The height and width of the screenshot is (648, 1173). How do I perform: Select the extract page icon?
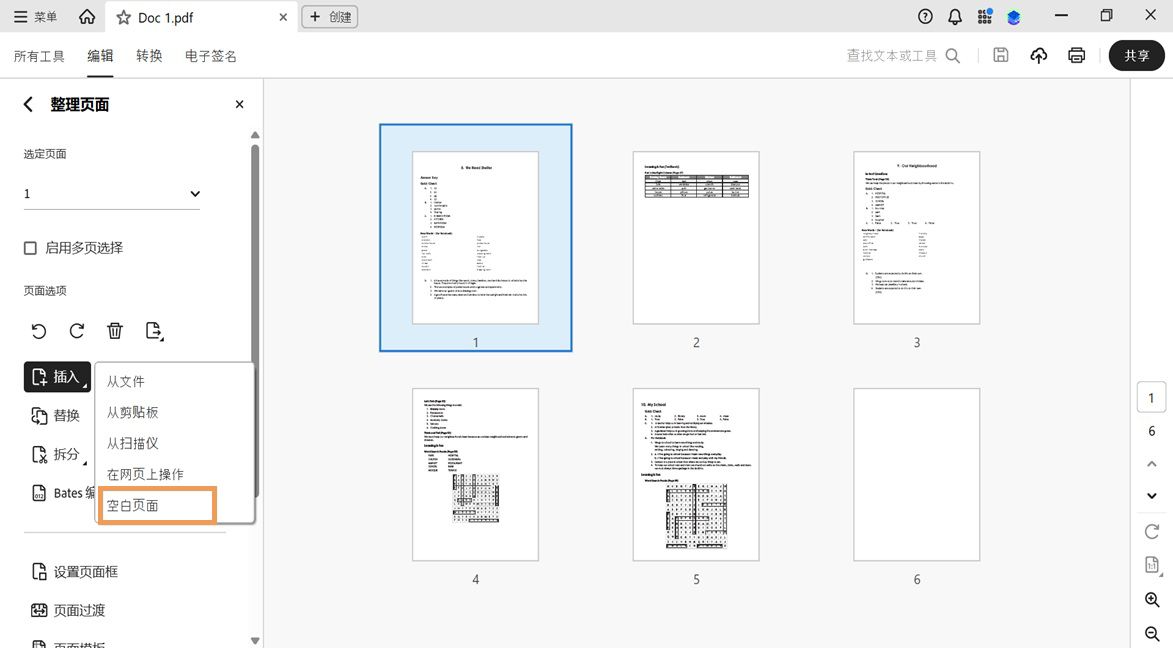tap(152, 330)
